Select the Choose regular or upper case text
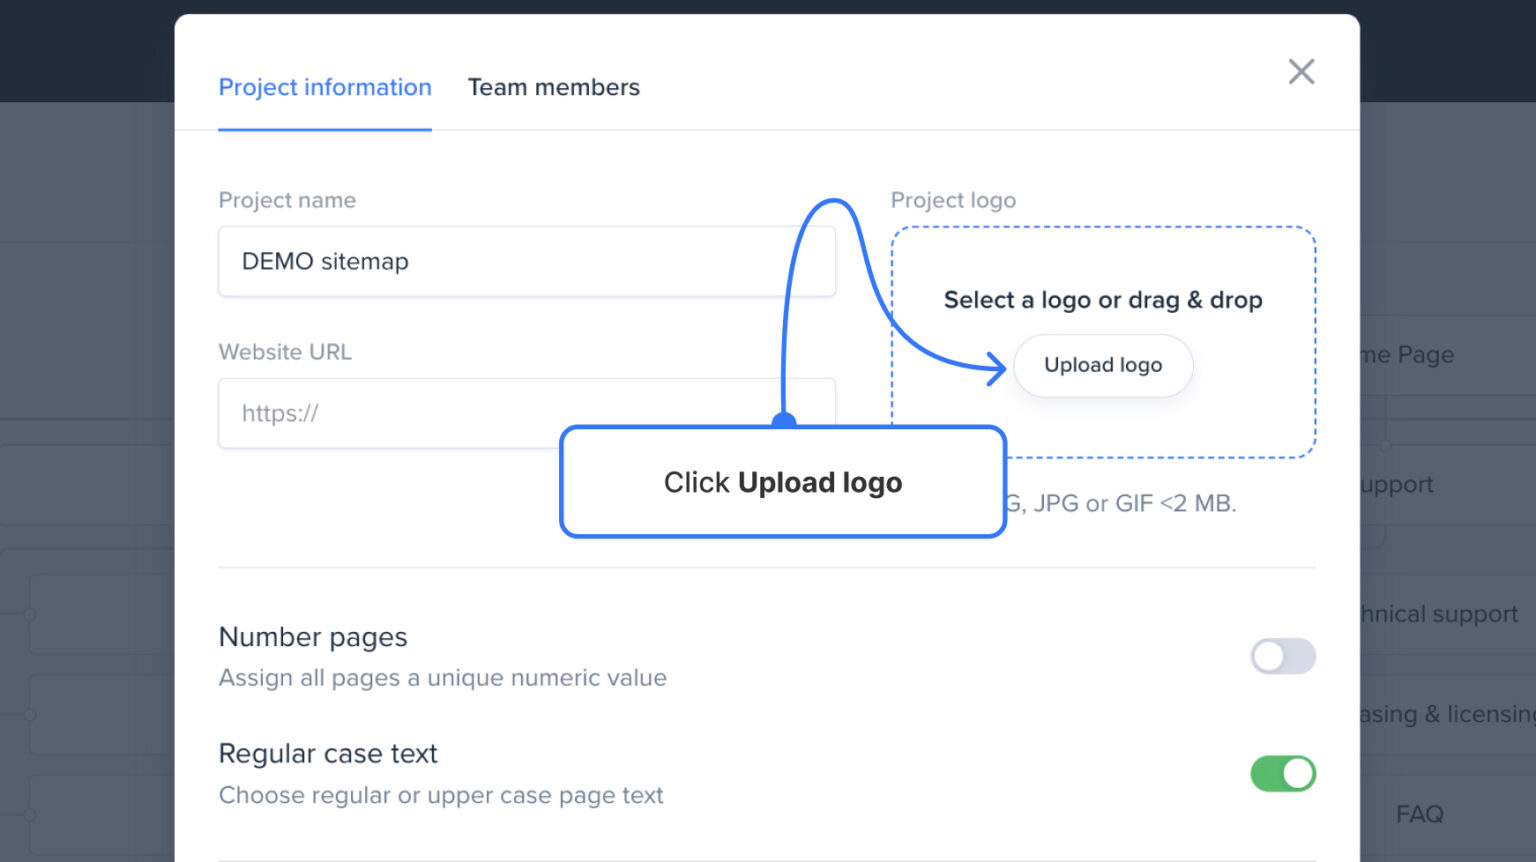This screenshot has height=862, width=1536. click(x=441, y=795)
